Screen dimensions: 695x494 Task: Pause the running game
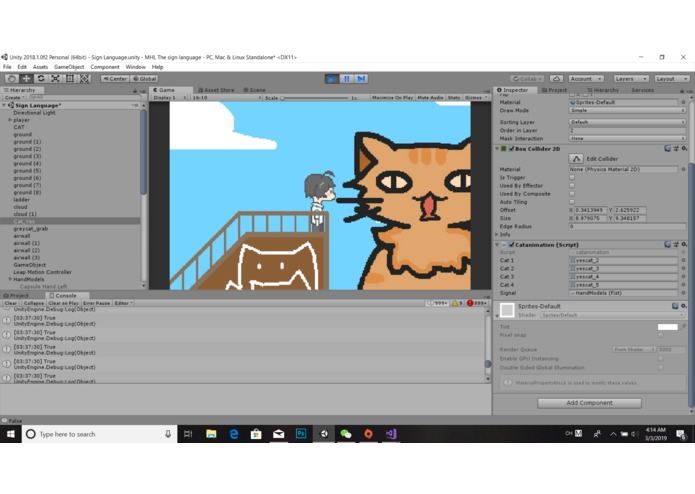[x=347, y=79]
